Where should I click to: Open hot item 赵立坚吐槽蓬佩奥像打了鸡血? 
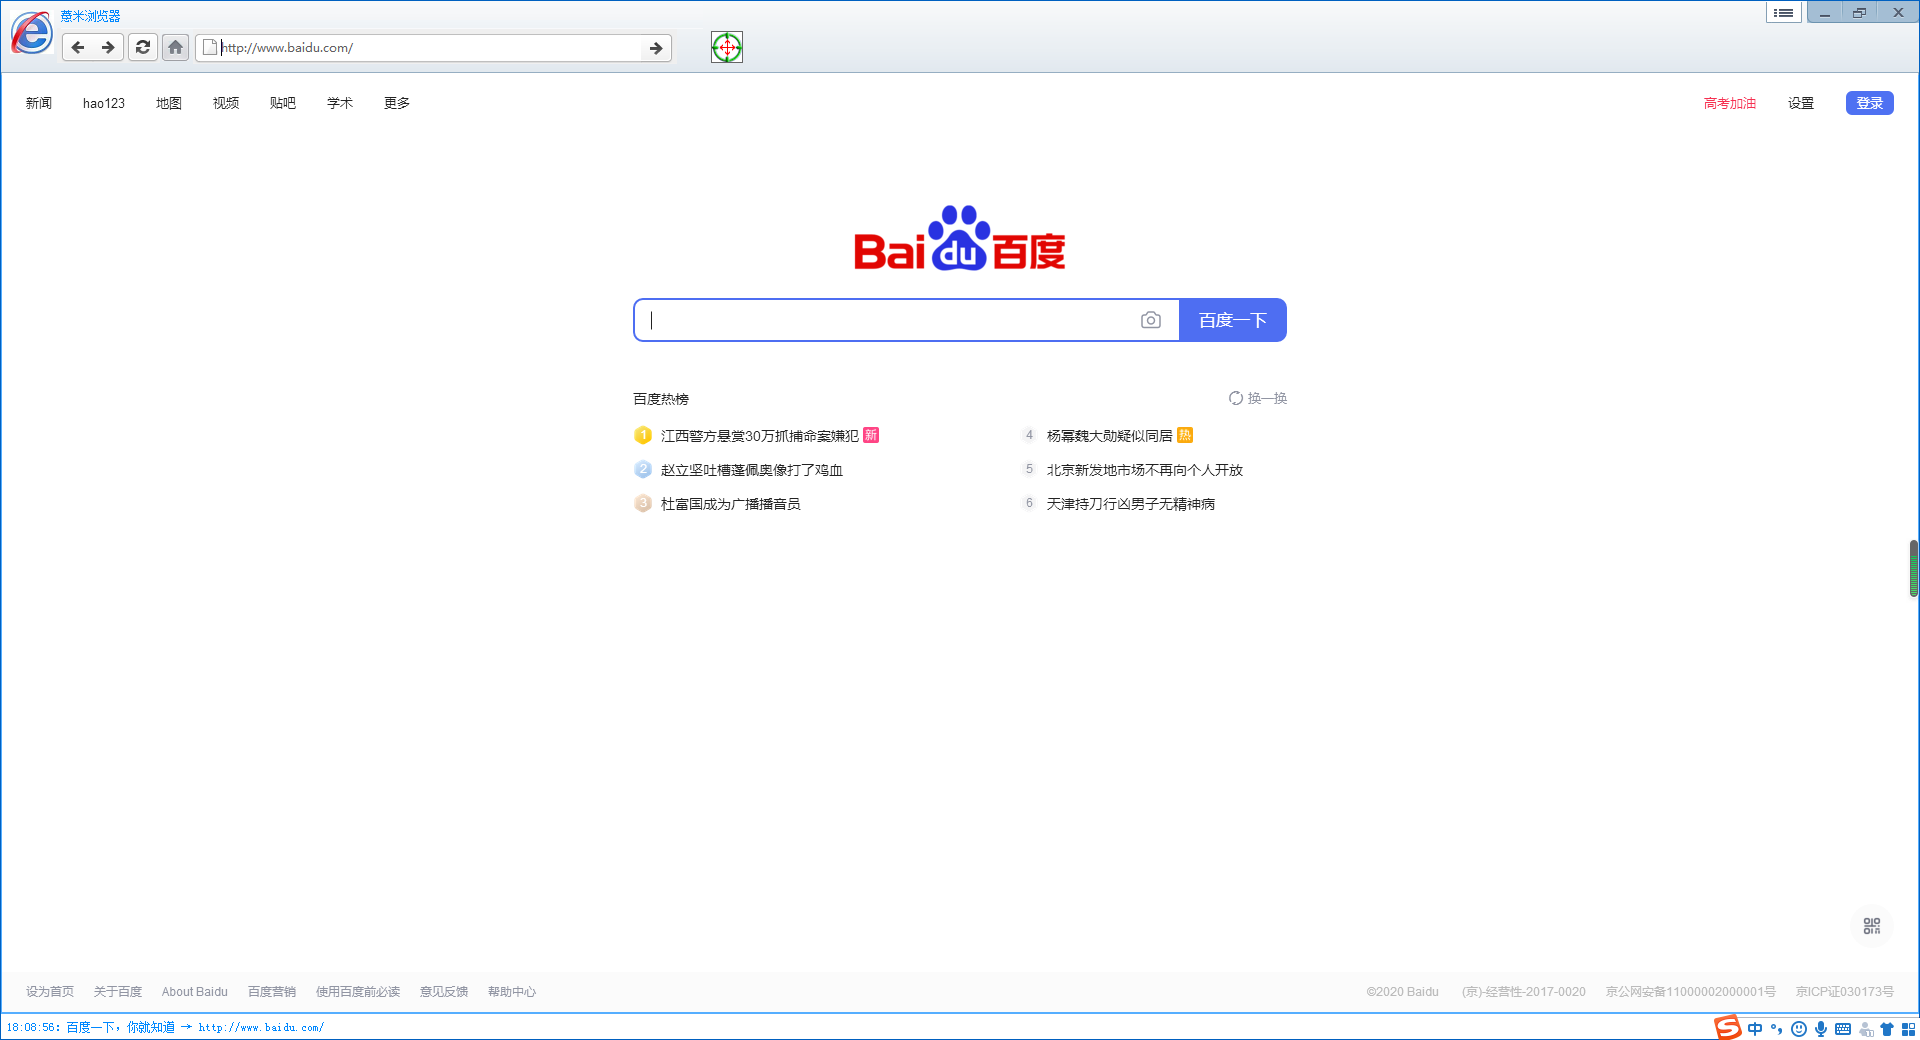pos(752,469)
